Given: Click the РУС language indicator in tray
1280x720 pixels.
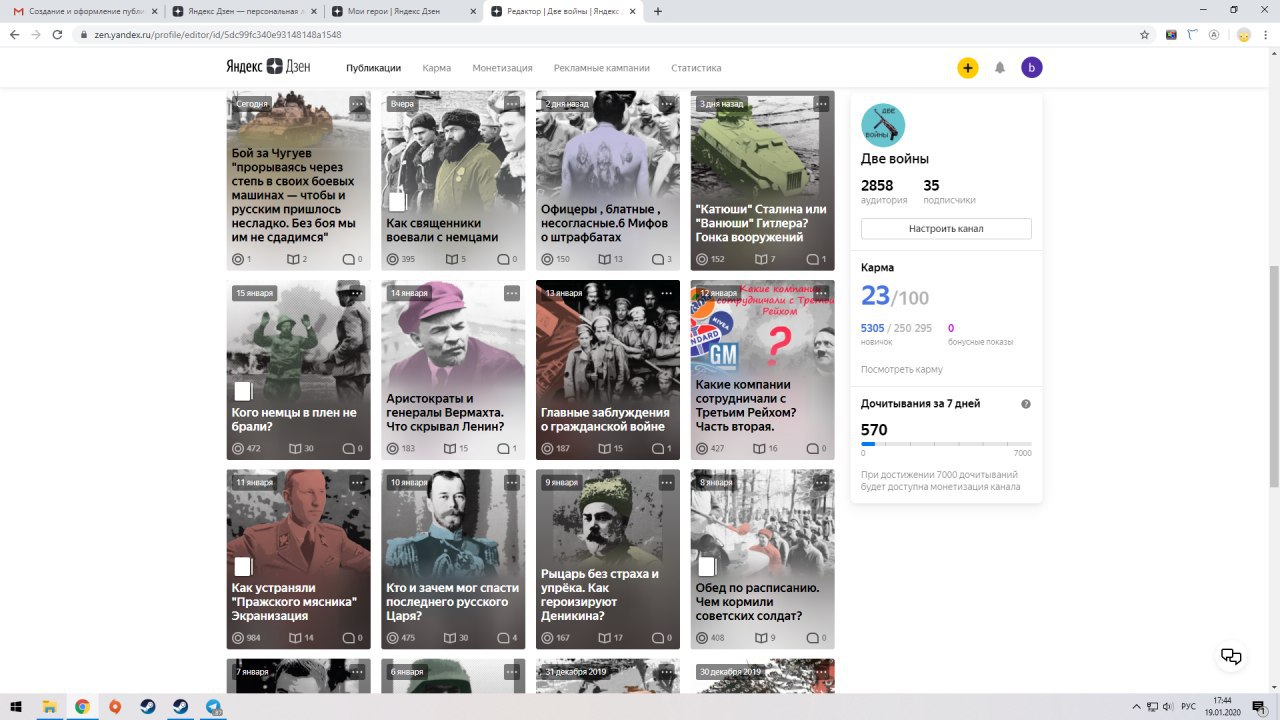Looking at the screenshot, I should click(x=1189, y=706).
